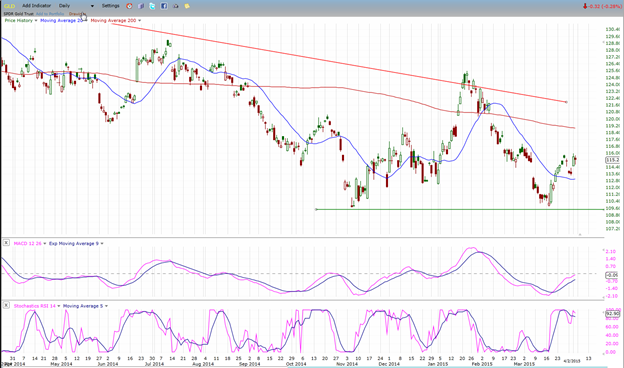Close the Stochastics RSI panel
The width and height of the screenshot is (624, 368).
6,305
